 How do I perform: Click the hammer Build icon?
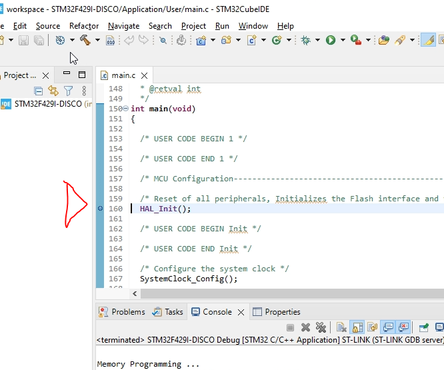85,40
